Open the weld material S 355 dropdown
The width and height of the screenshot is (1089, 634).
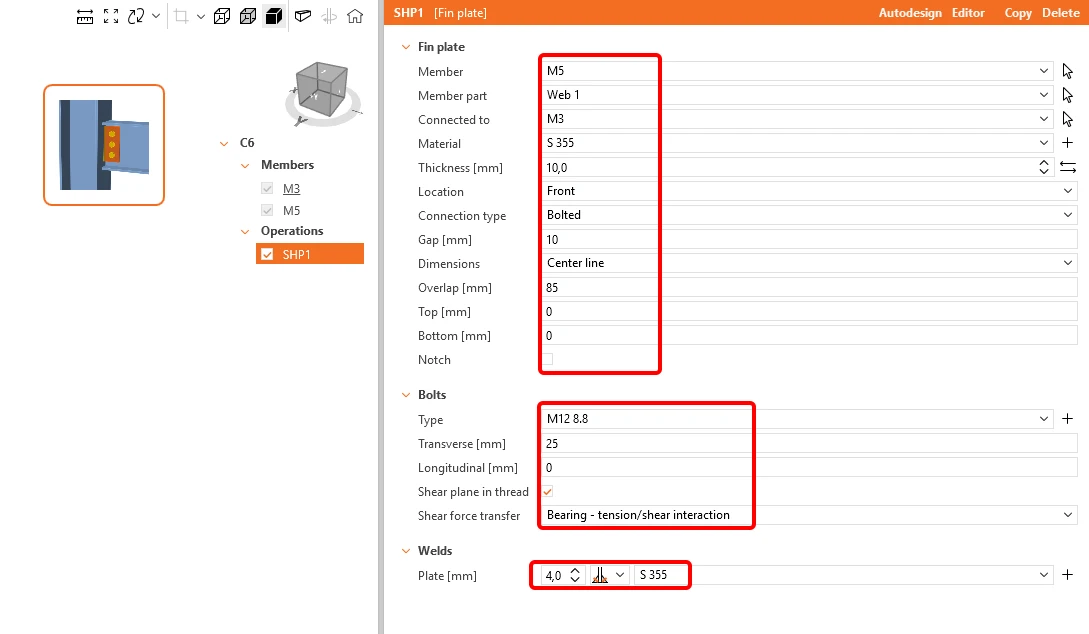click(x=844, y=575)
